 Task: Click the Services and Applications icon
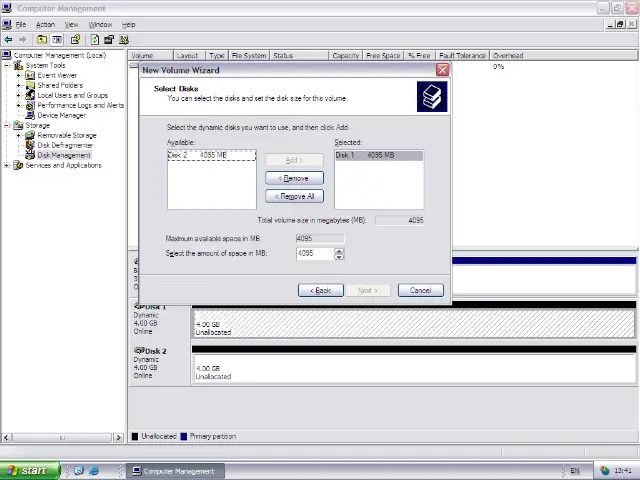[x=19, y=165]
